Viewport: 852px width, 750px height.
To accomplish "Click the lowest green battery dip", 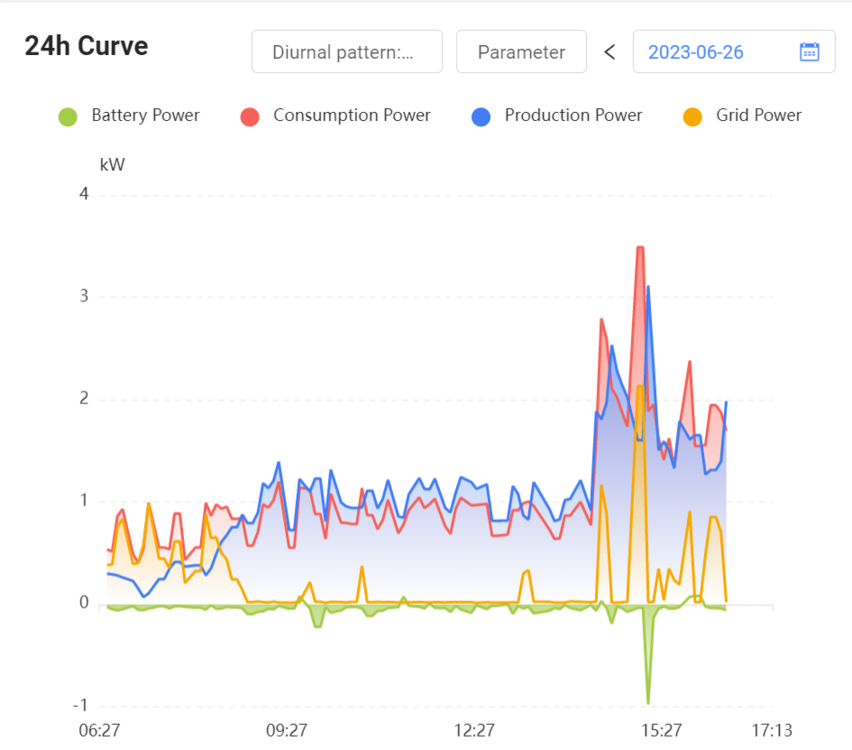I will click(x=648, y=701).
